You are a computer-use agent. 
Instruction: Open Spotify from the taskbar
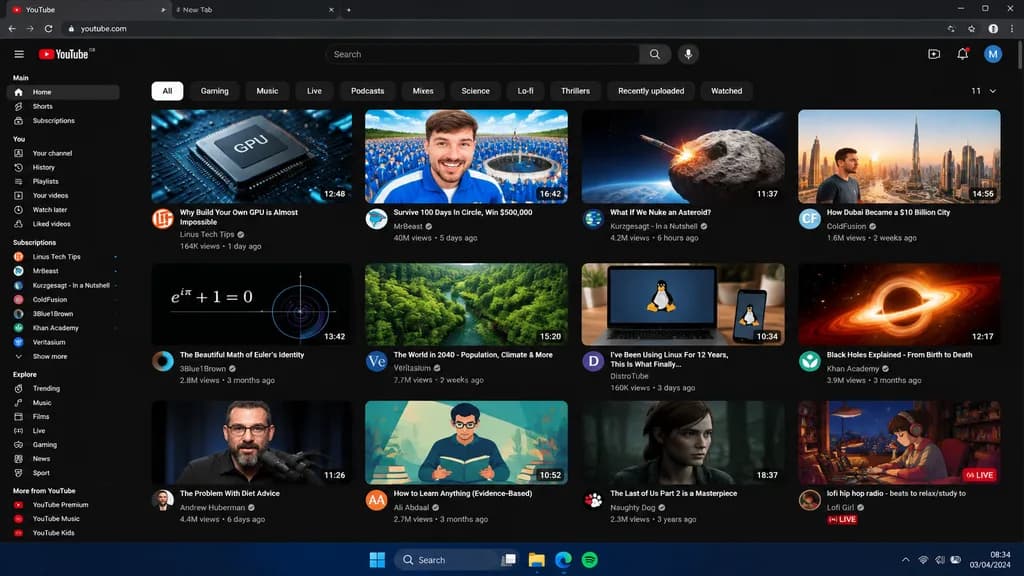tap(589, 560)
